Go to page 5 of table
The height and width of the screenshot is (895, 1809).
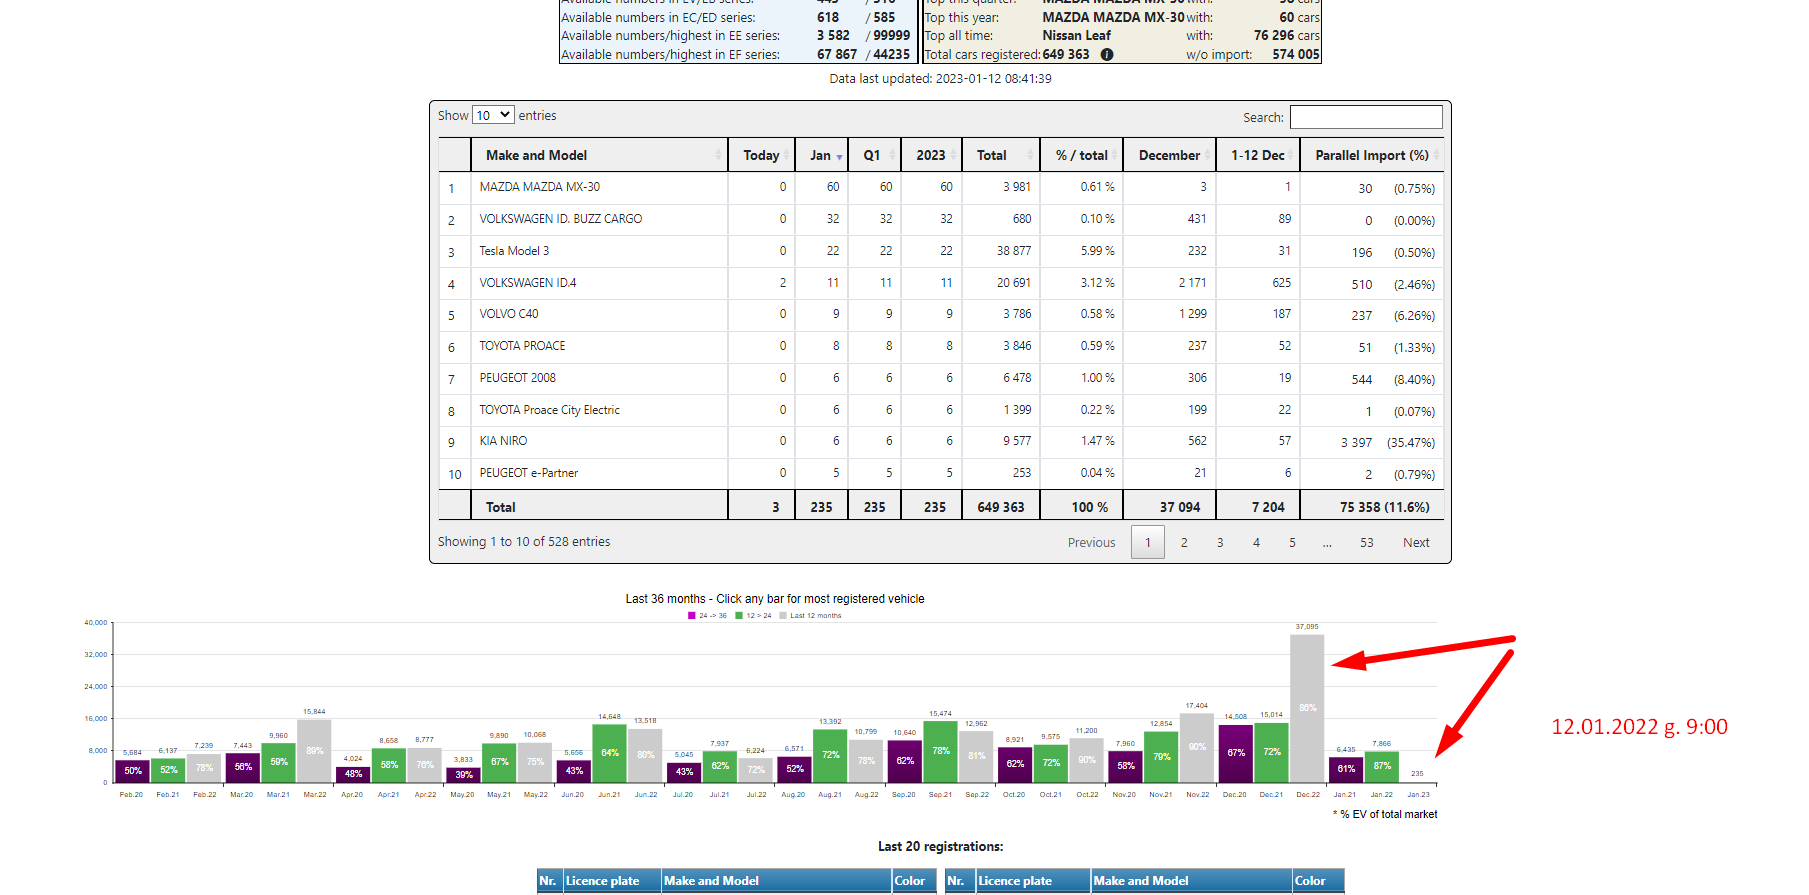[1292, 543]
